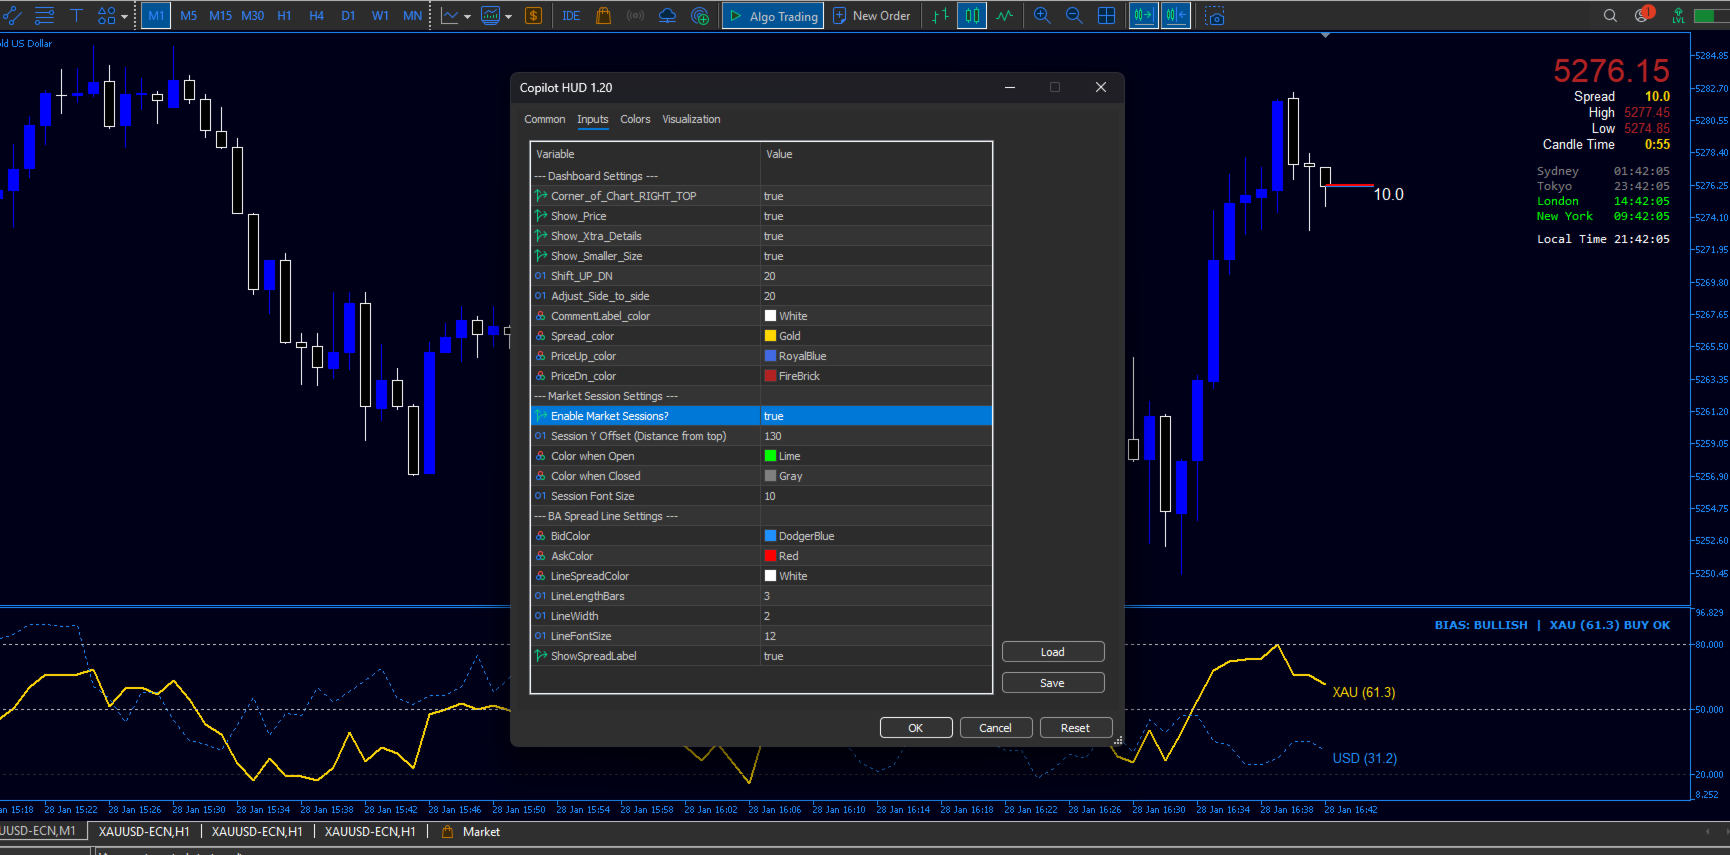Open the indicators list icon

450,16
